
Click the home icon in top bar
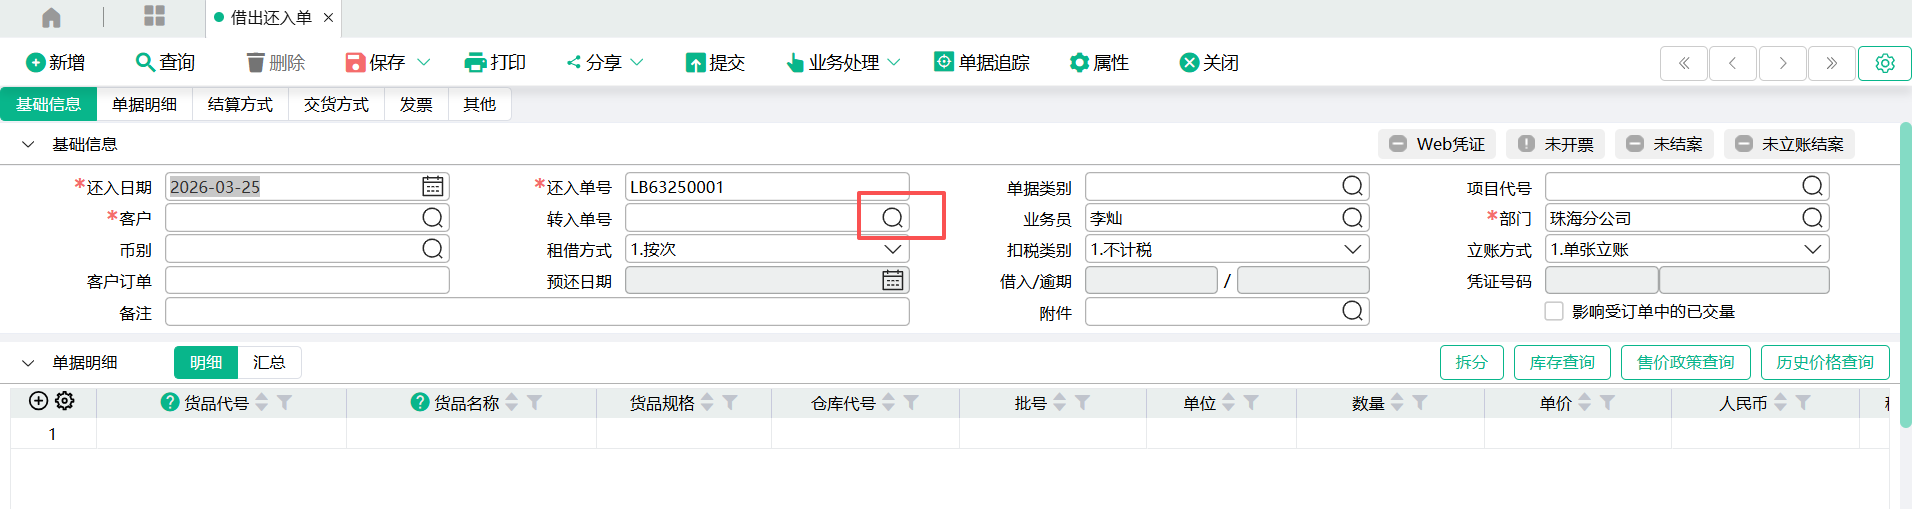(51, 17)
